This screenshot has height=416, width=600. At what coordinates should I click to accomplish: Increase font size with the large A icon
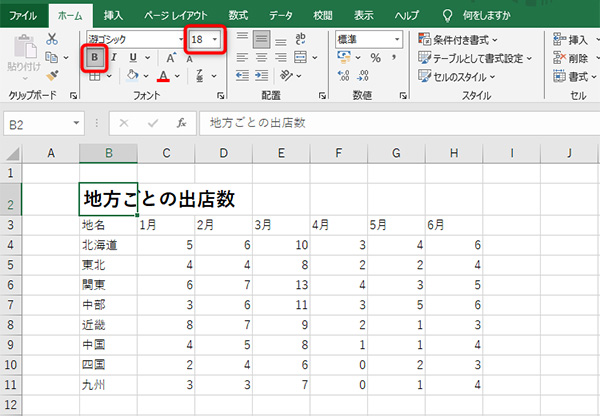pyautogui.click(x=172, y=58)
